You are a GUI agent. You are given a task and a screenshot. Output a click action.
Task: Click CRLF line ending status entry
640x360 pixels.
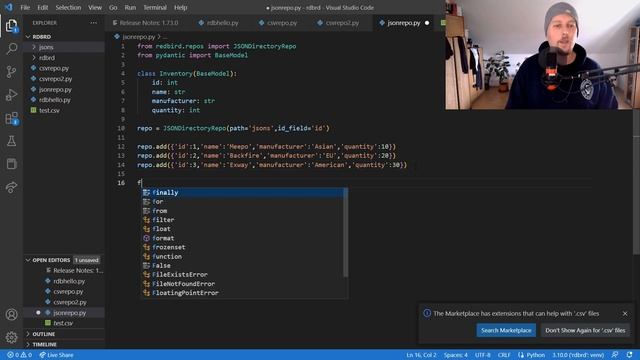point(504,355)
